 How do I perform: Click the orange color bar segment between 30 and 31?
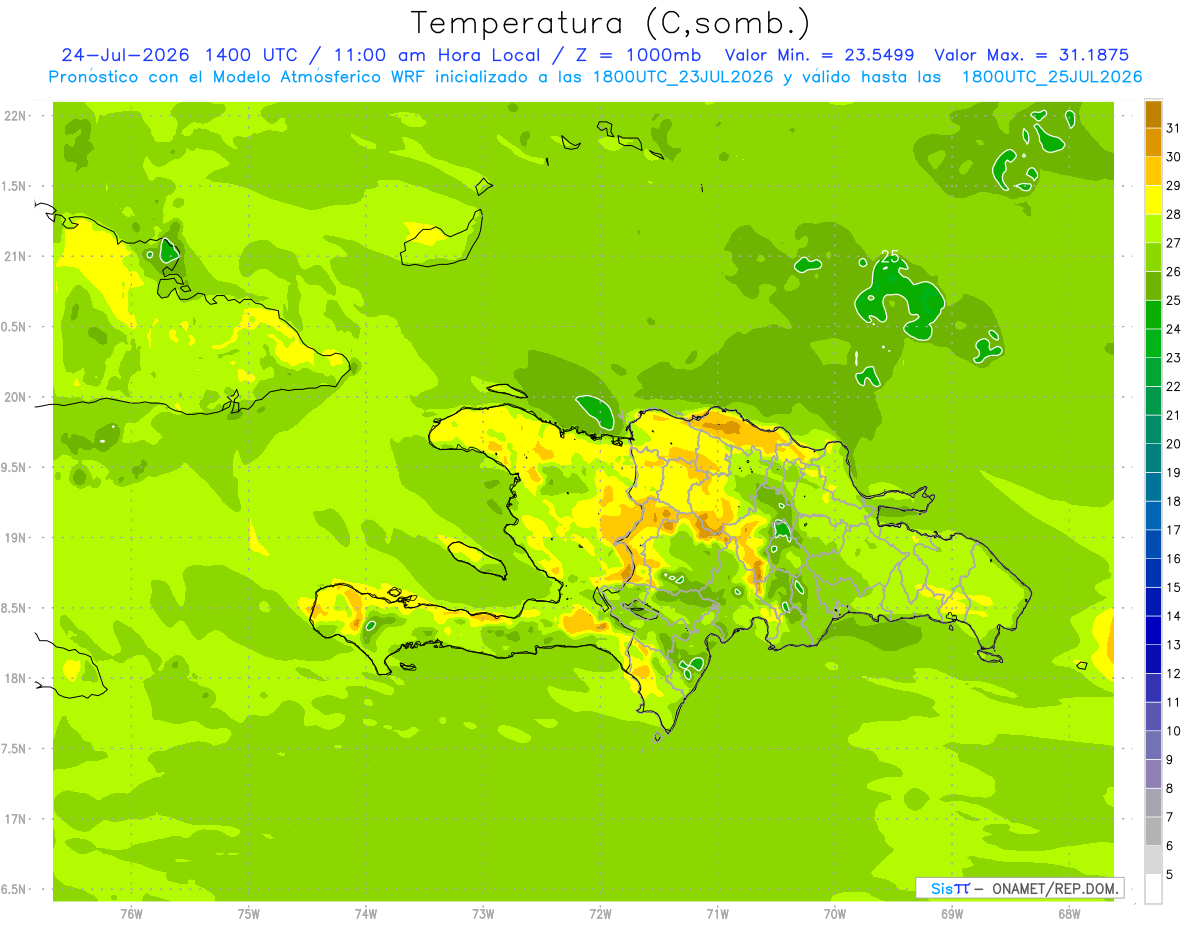[1153, 142]
